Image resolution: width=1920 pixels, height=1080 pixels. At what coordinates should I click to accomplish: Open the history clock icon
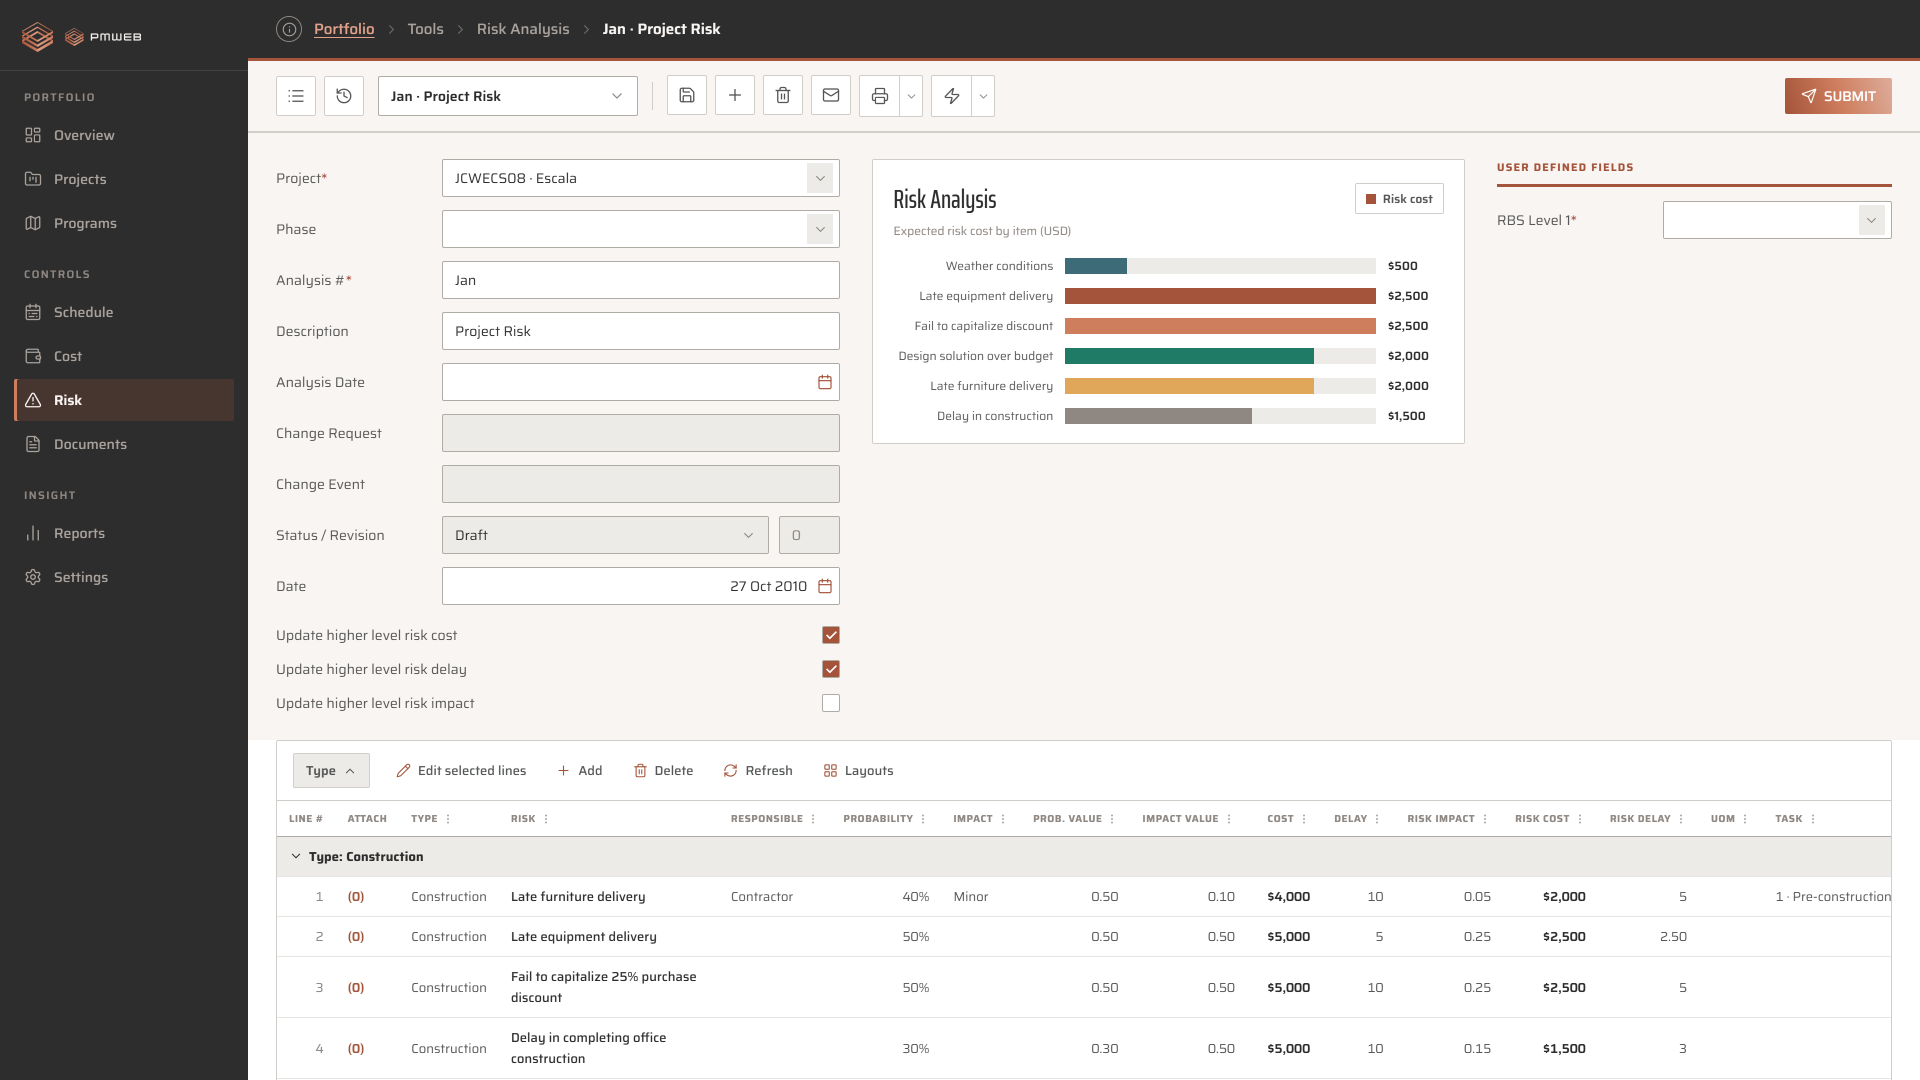point(344,96)
